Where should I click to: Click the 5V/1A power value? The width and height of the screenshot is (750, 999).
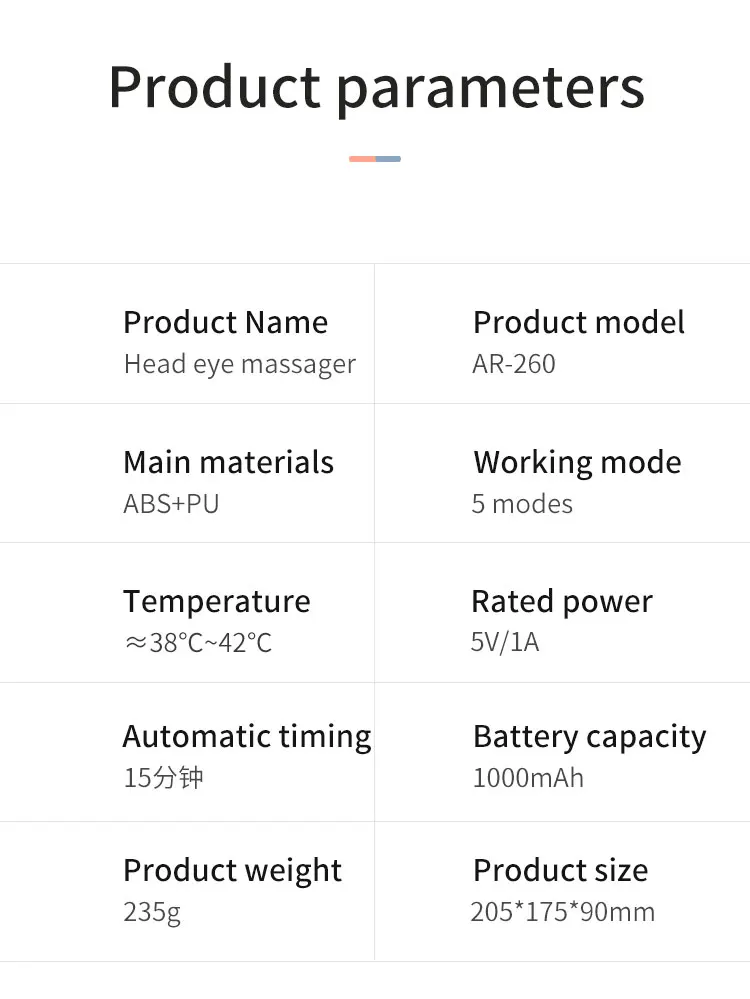[x=505, y=642]
